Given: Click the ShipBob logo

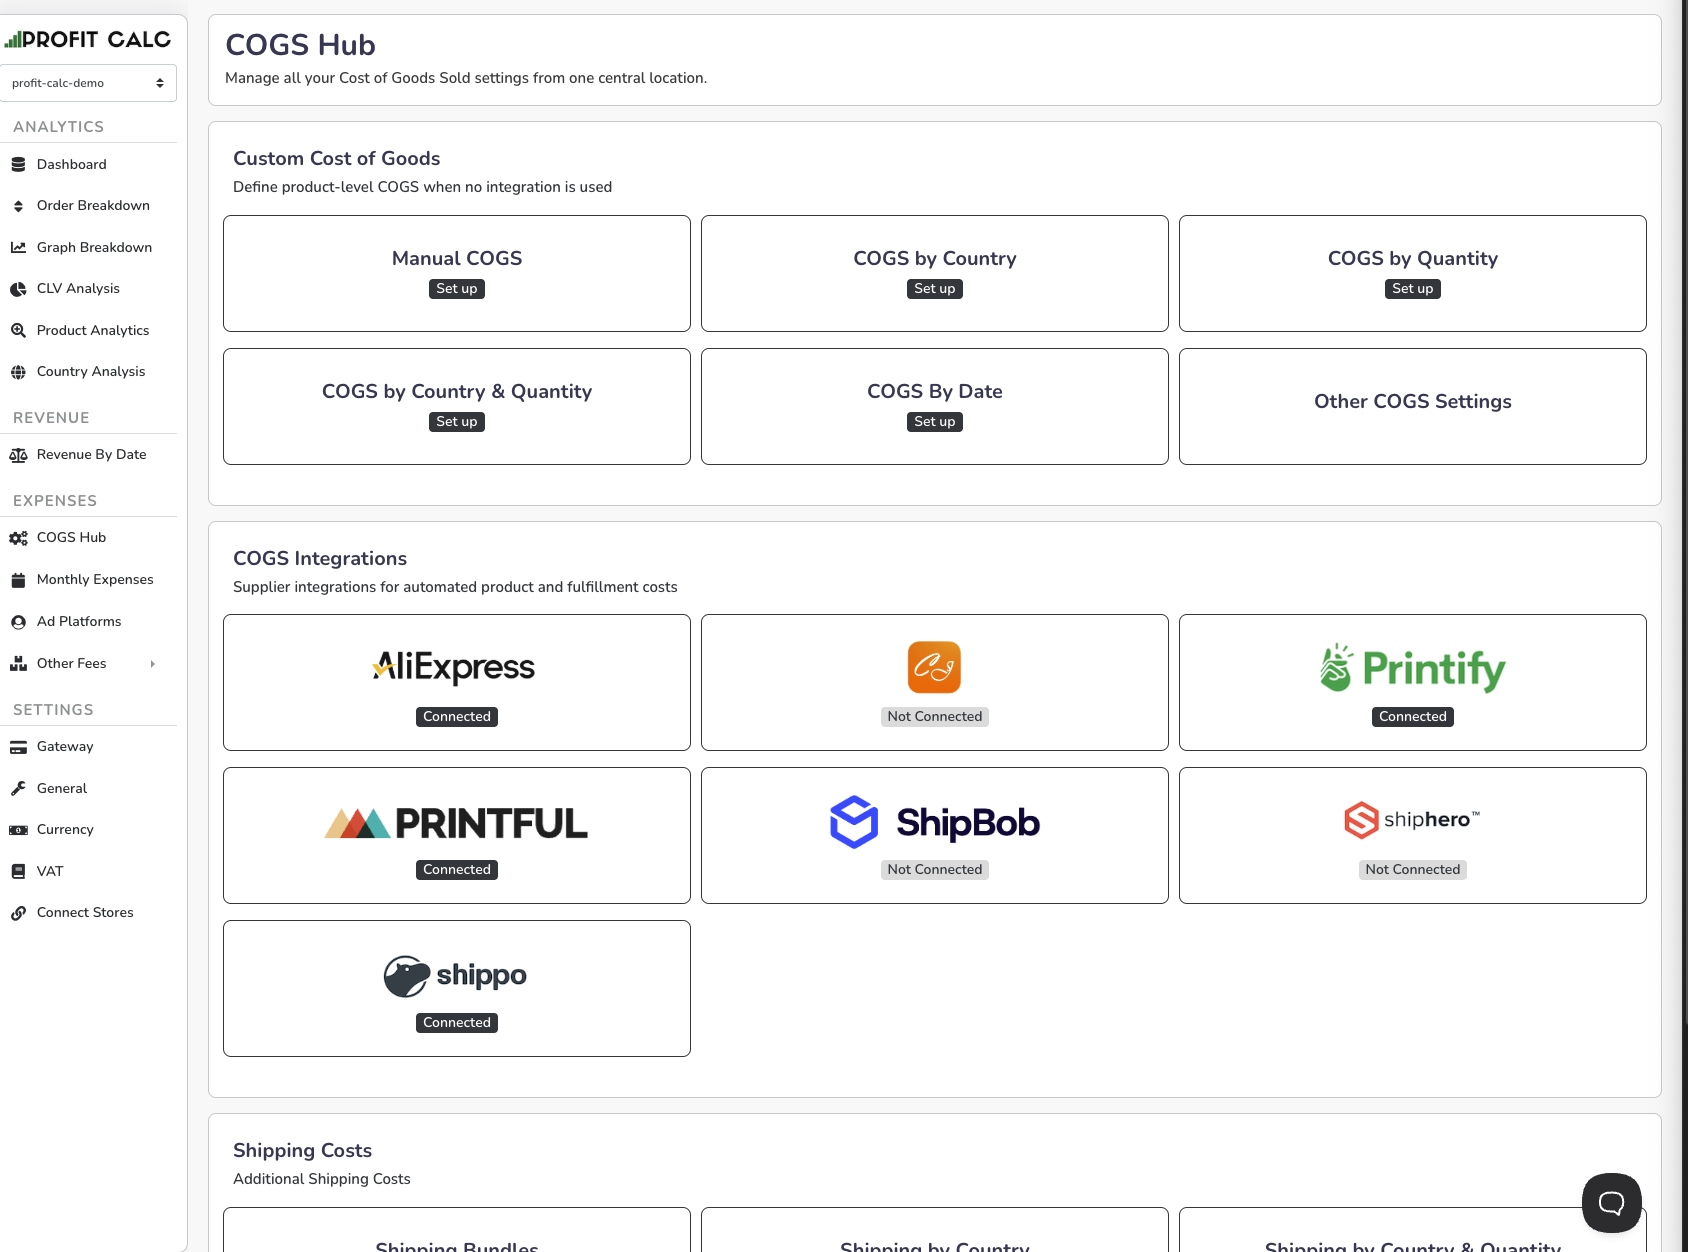Looking at the screenshot, I should [934, 822].
